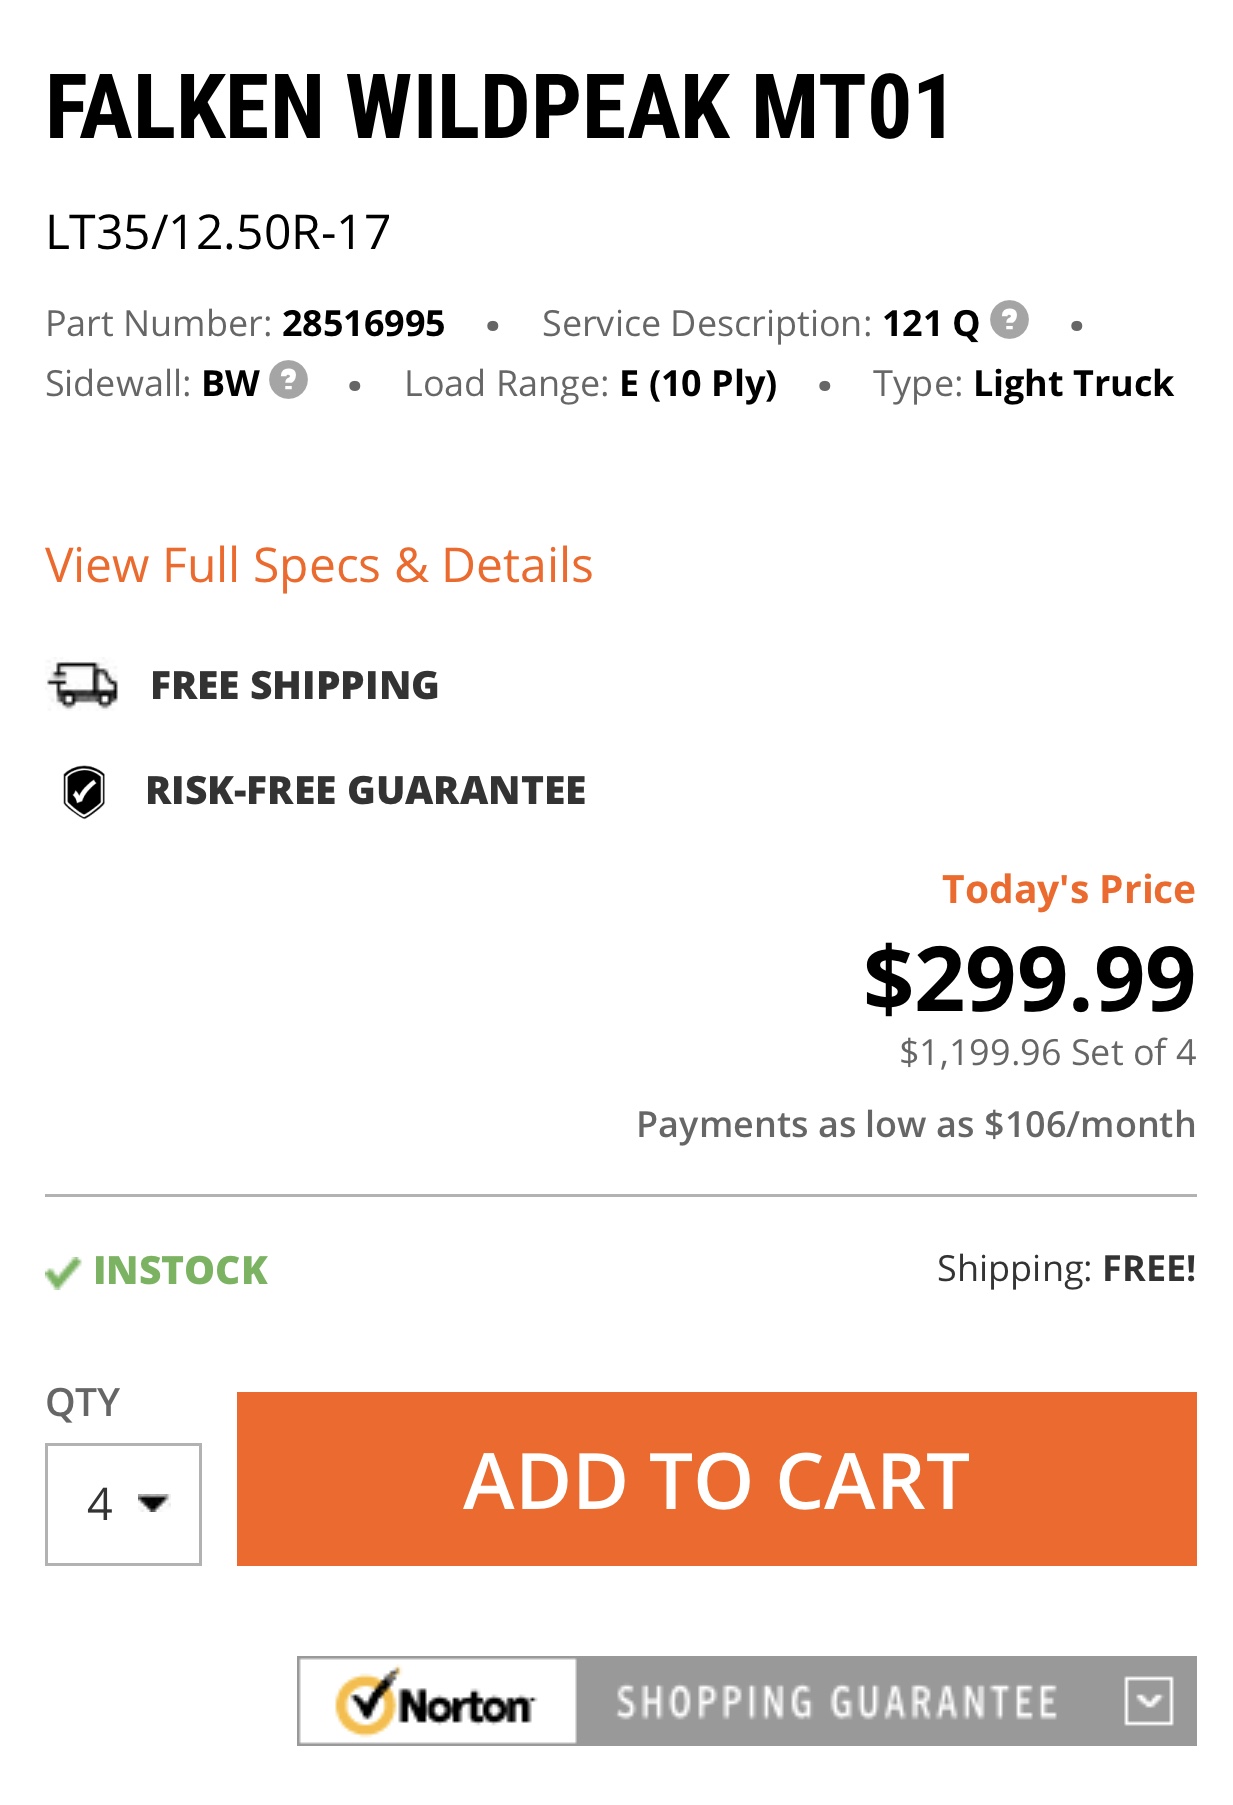Click the $1,199.96 Set of 4 text
The height and width of the screenshot is (1805, 1233).
(1047, 1053)
